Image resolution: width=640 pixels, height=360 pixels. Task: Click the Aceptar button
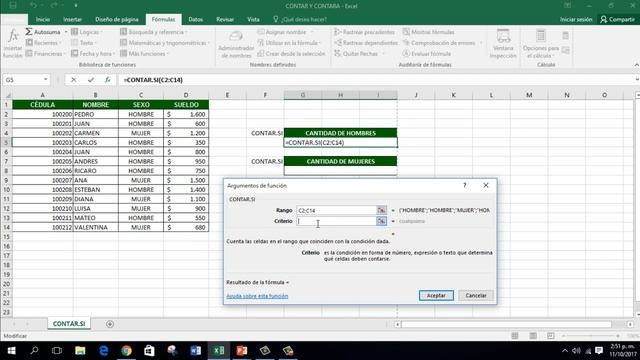[436, 296]
